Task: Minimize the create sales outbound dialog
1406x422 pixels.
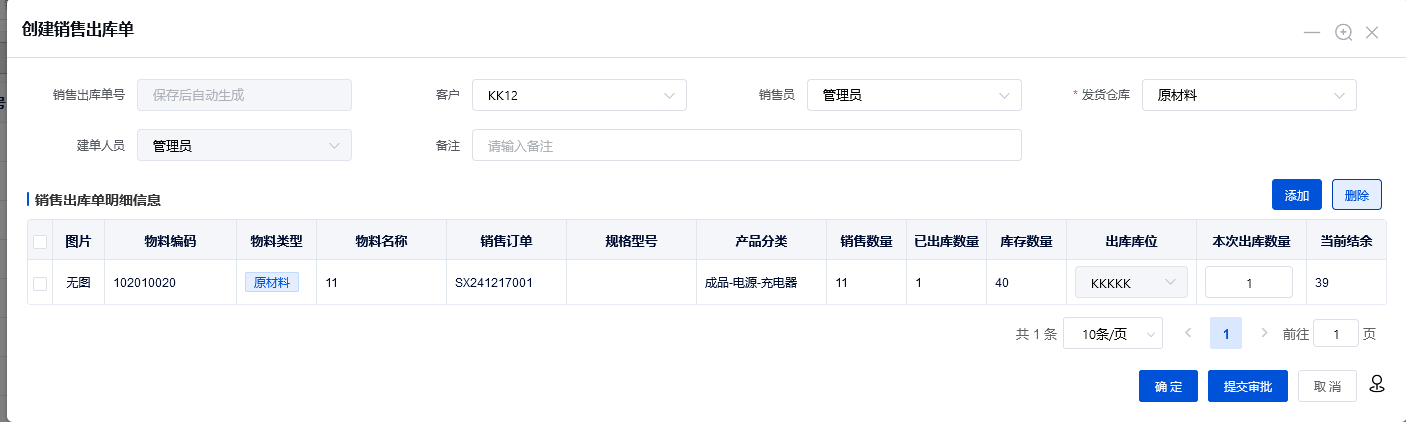Action: (1312, 32)
